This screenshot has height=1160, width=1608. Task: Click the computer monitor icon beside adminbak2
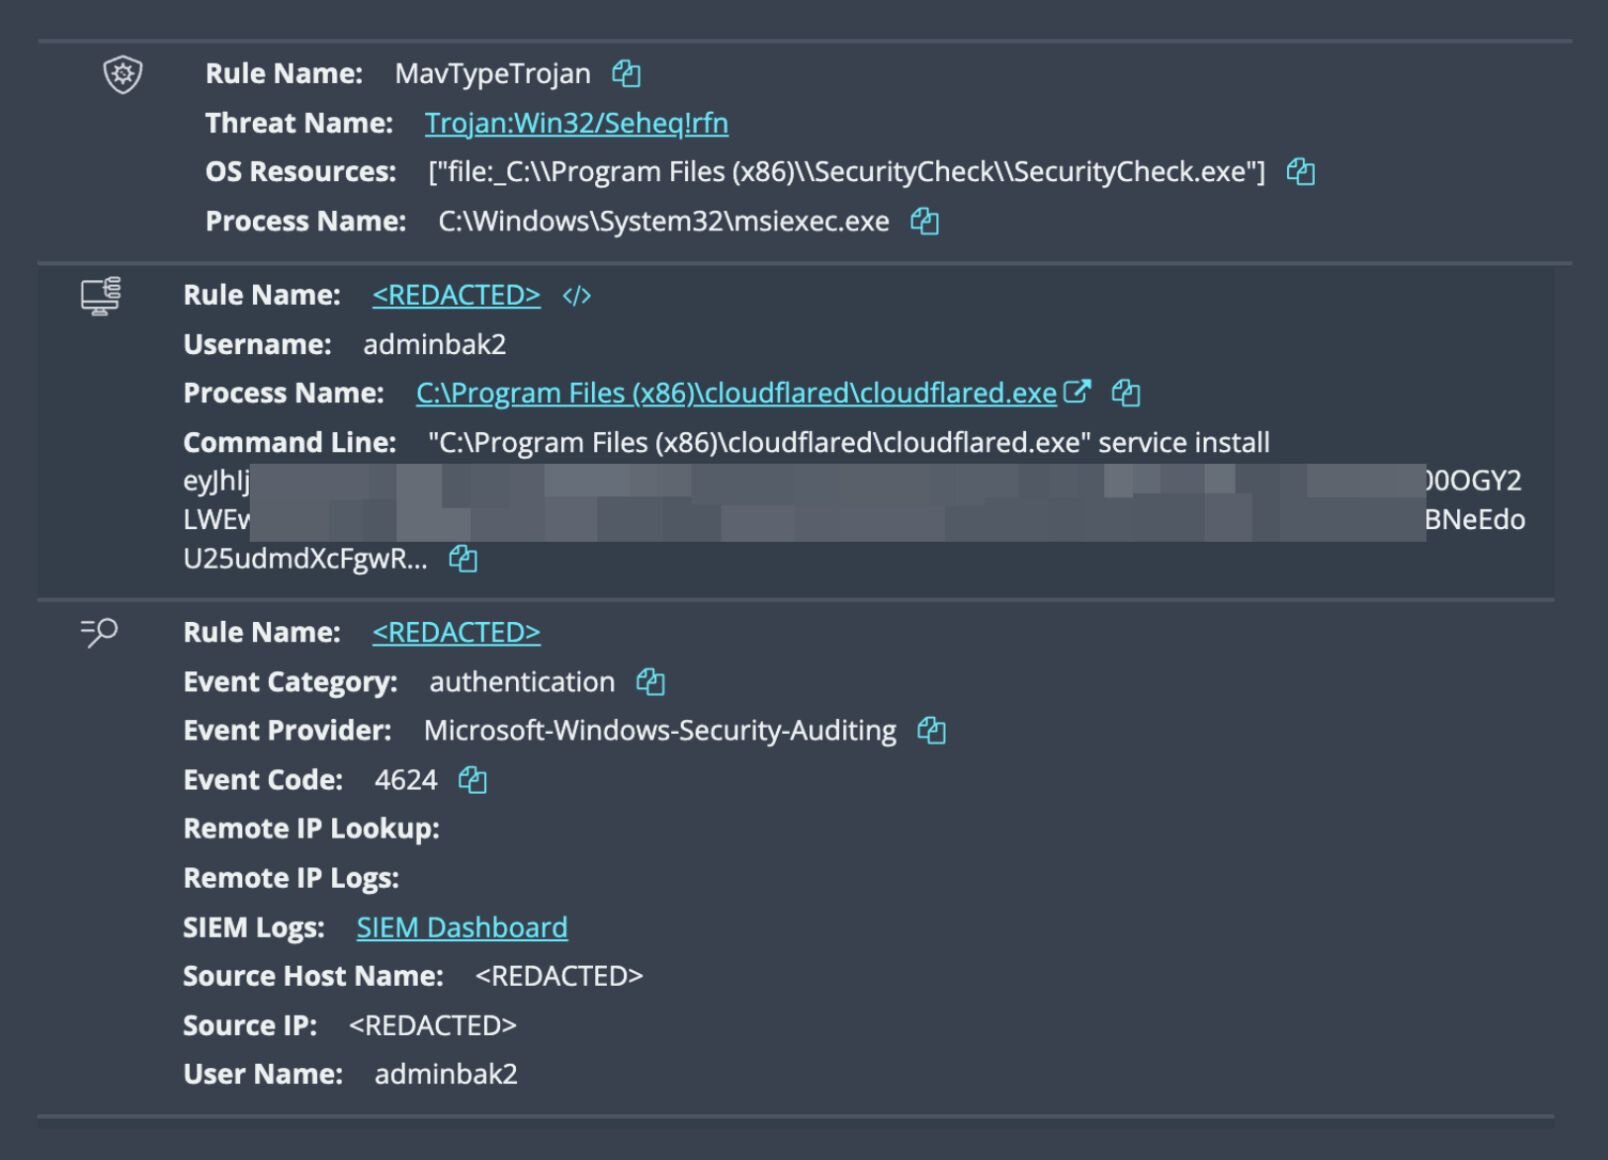[101, 296]
